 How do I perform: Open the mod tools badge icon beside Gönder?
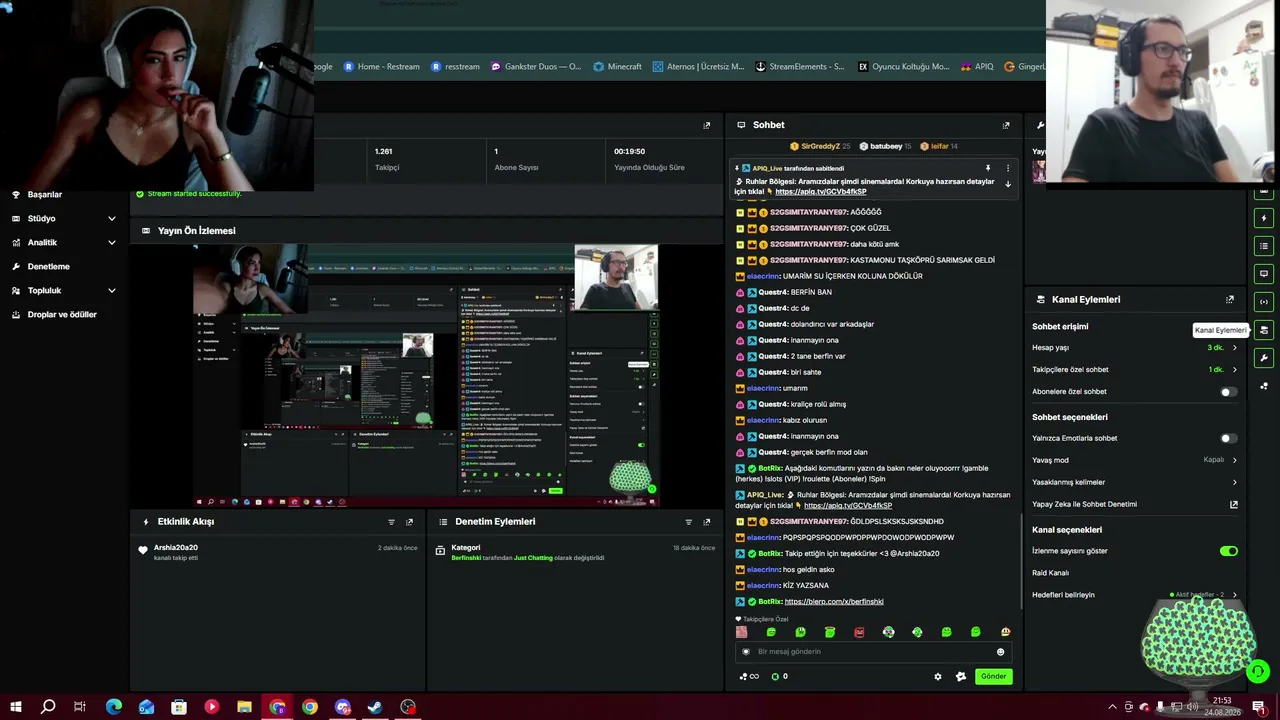961,677
